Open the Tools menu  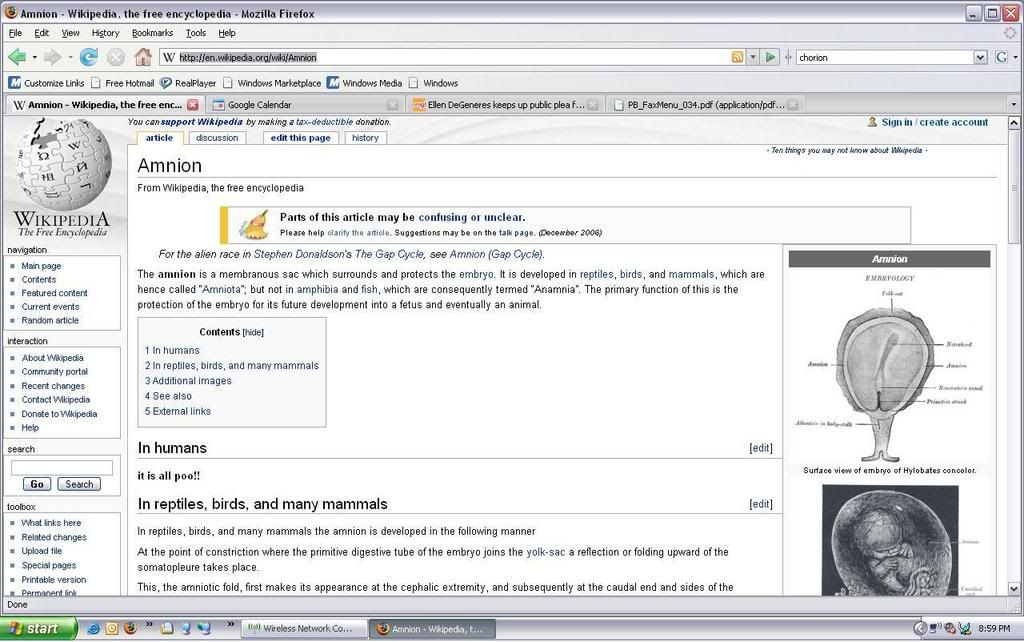pyautogui.click(x=195, y=33)
